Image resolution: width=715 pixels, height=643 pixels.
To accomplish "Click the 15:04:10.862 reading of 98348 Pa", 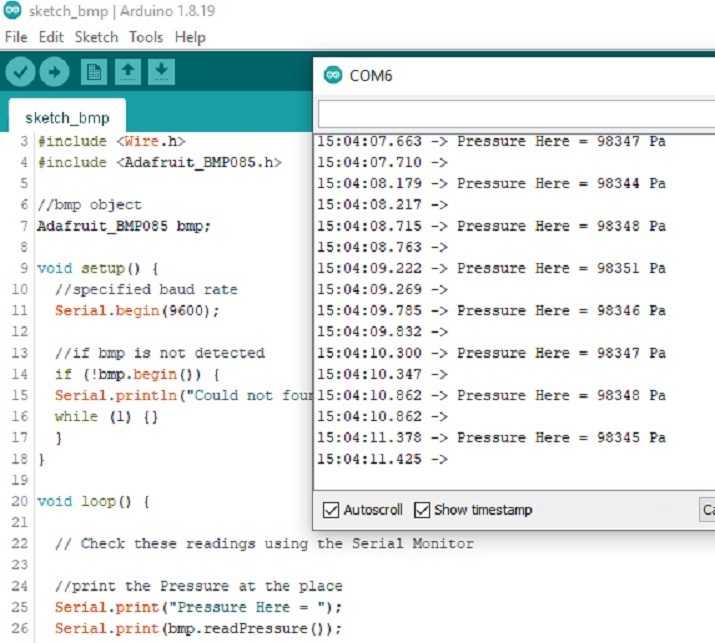I will [x=492, y=395].
